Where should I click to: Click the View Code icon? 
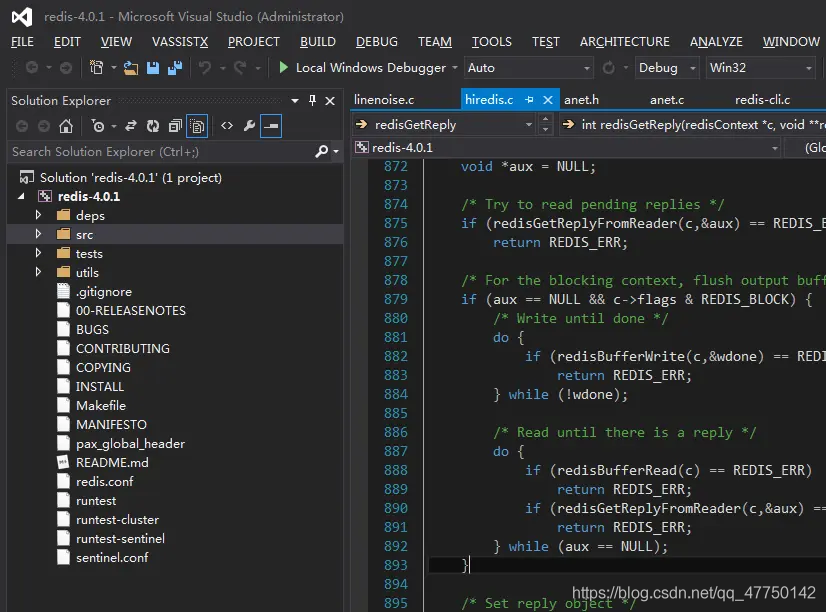(x=227, y=126)
